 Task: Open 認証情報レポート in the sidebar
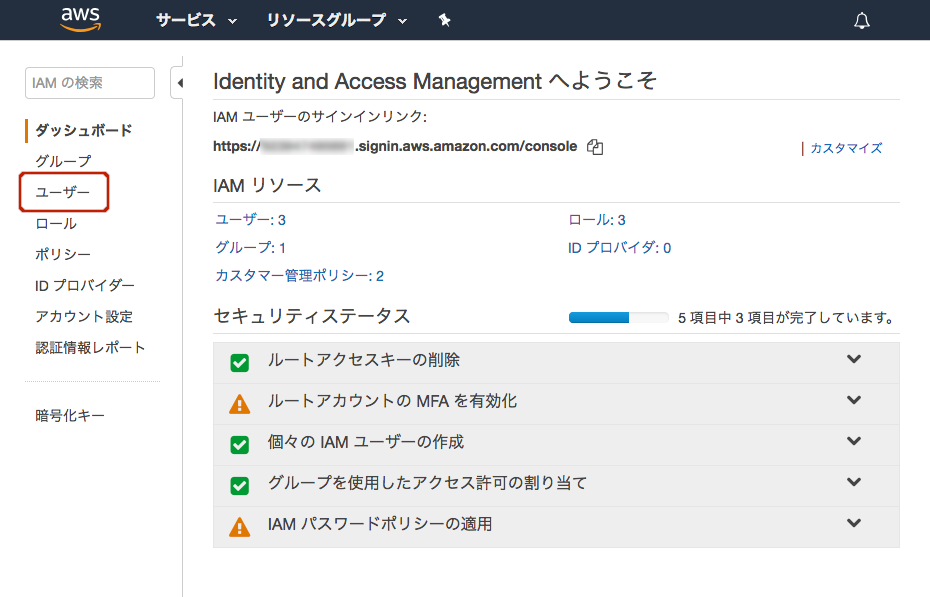pyautogui.click(x=90, y=347)
